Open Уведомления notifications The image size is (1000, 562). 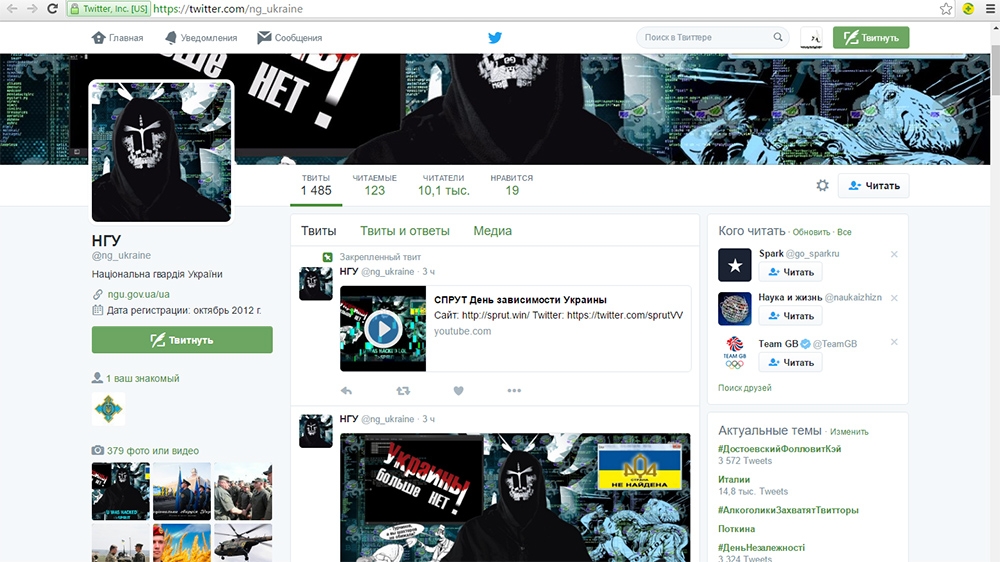200,38
